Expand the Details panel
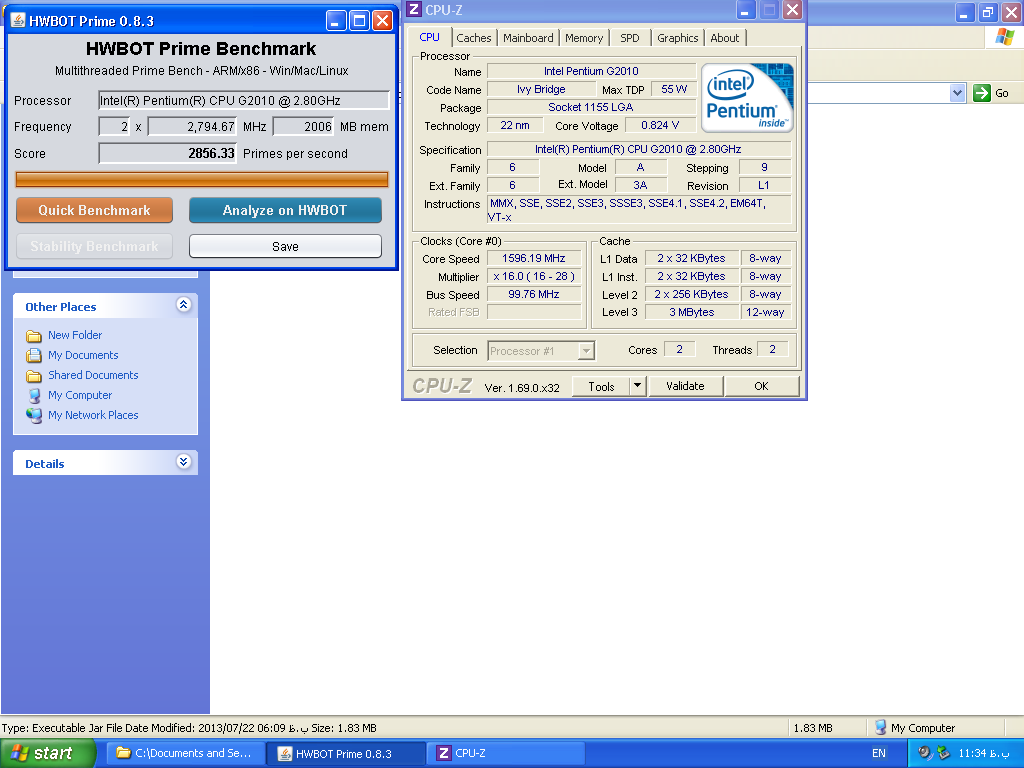Image resolution: width=1024 pixels, height=768 pixels. tap(184, 462)
